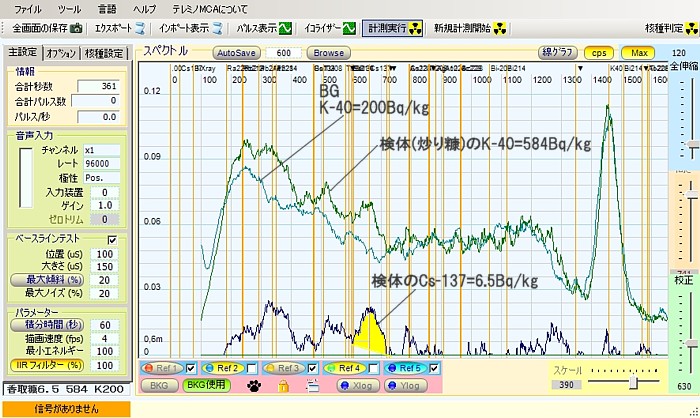Toggle the cps display button

[x=599, y=53]
